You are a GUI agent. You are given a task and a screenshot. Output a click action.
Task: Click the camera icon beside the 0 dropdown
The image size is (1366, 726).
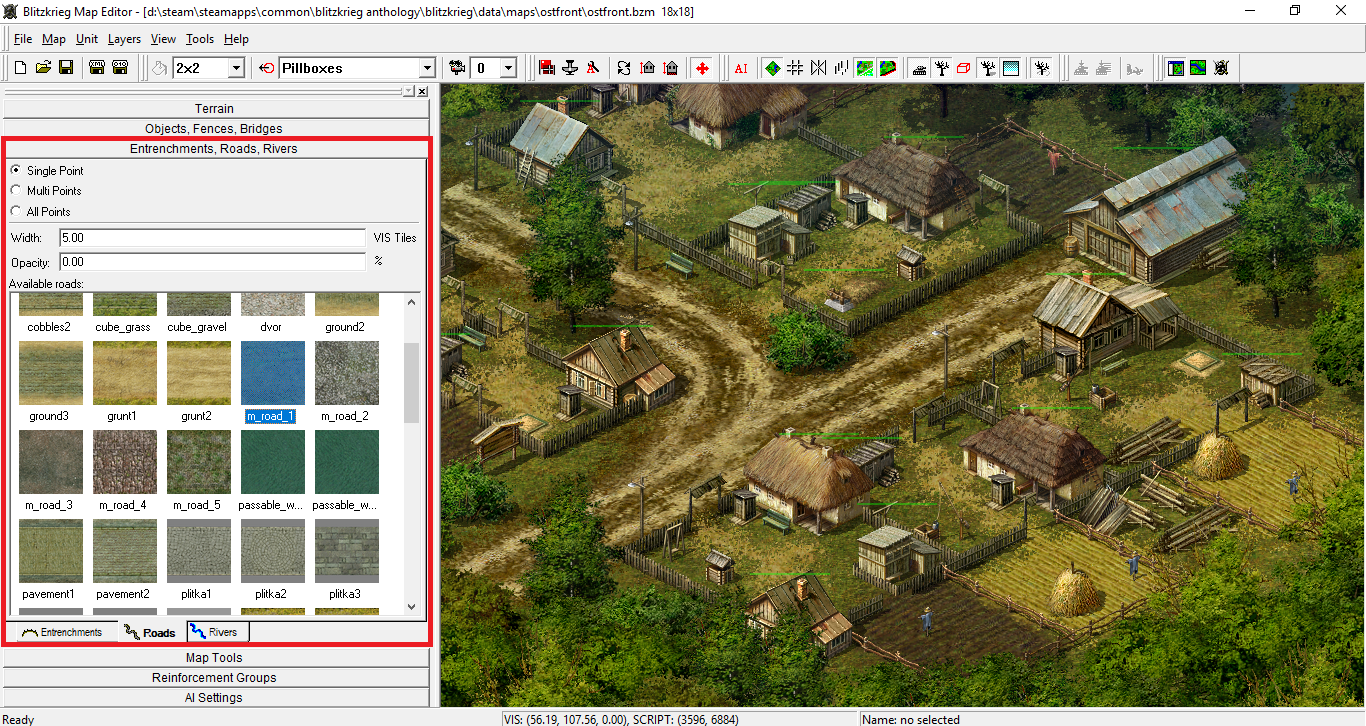pyautogui.click(x=458, y=68)
